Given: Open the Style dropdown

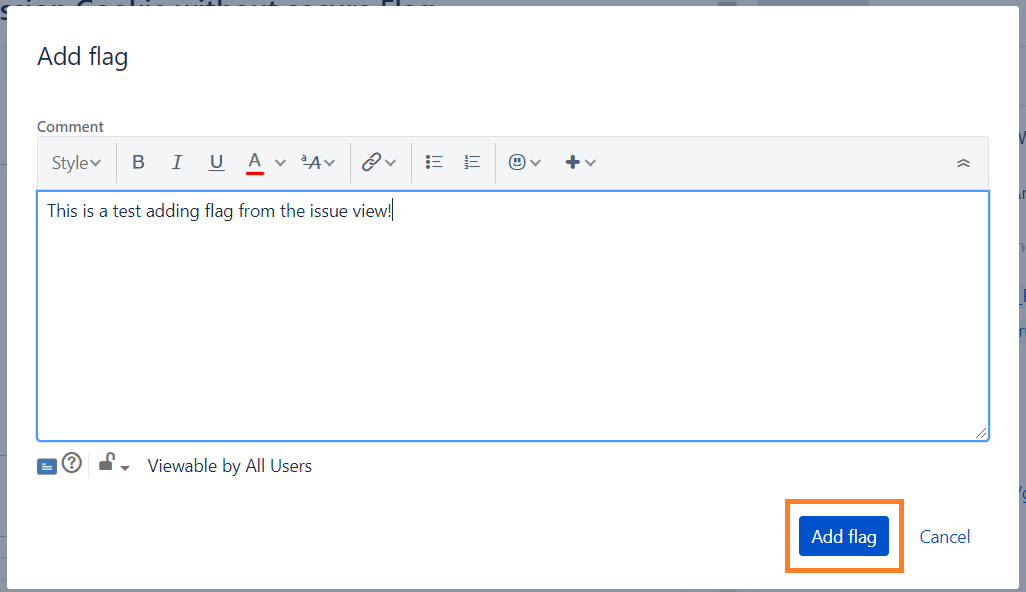Looking at the screenshot, I should coord(76,162).
